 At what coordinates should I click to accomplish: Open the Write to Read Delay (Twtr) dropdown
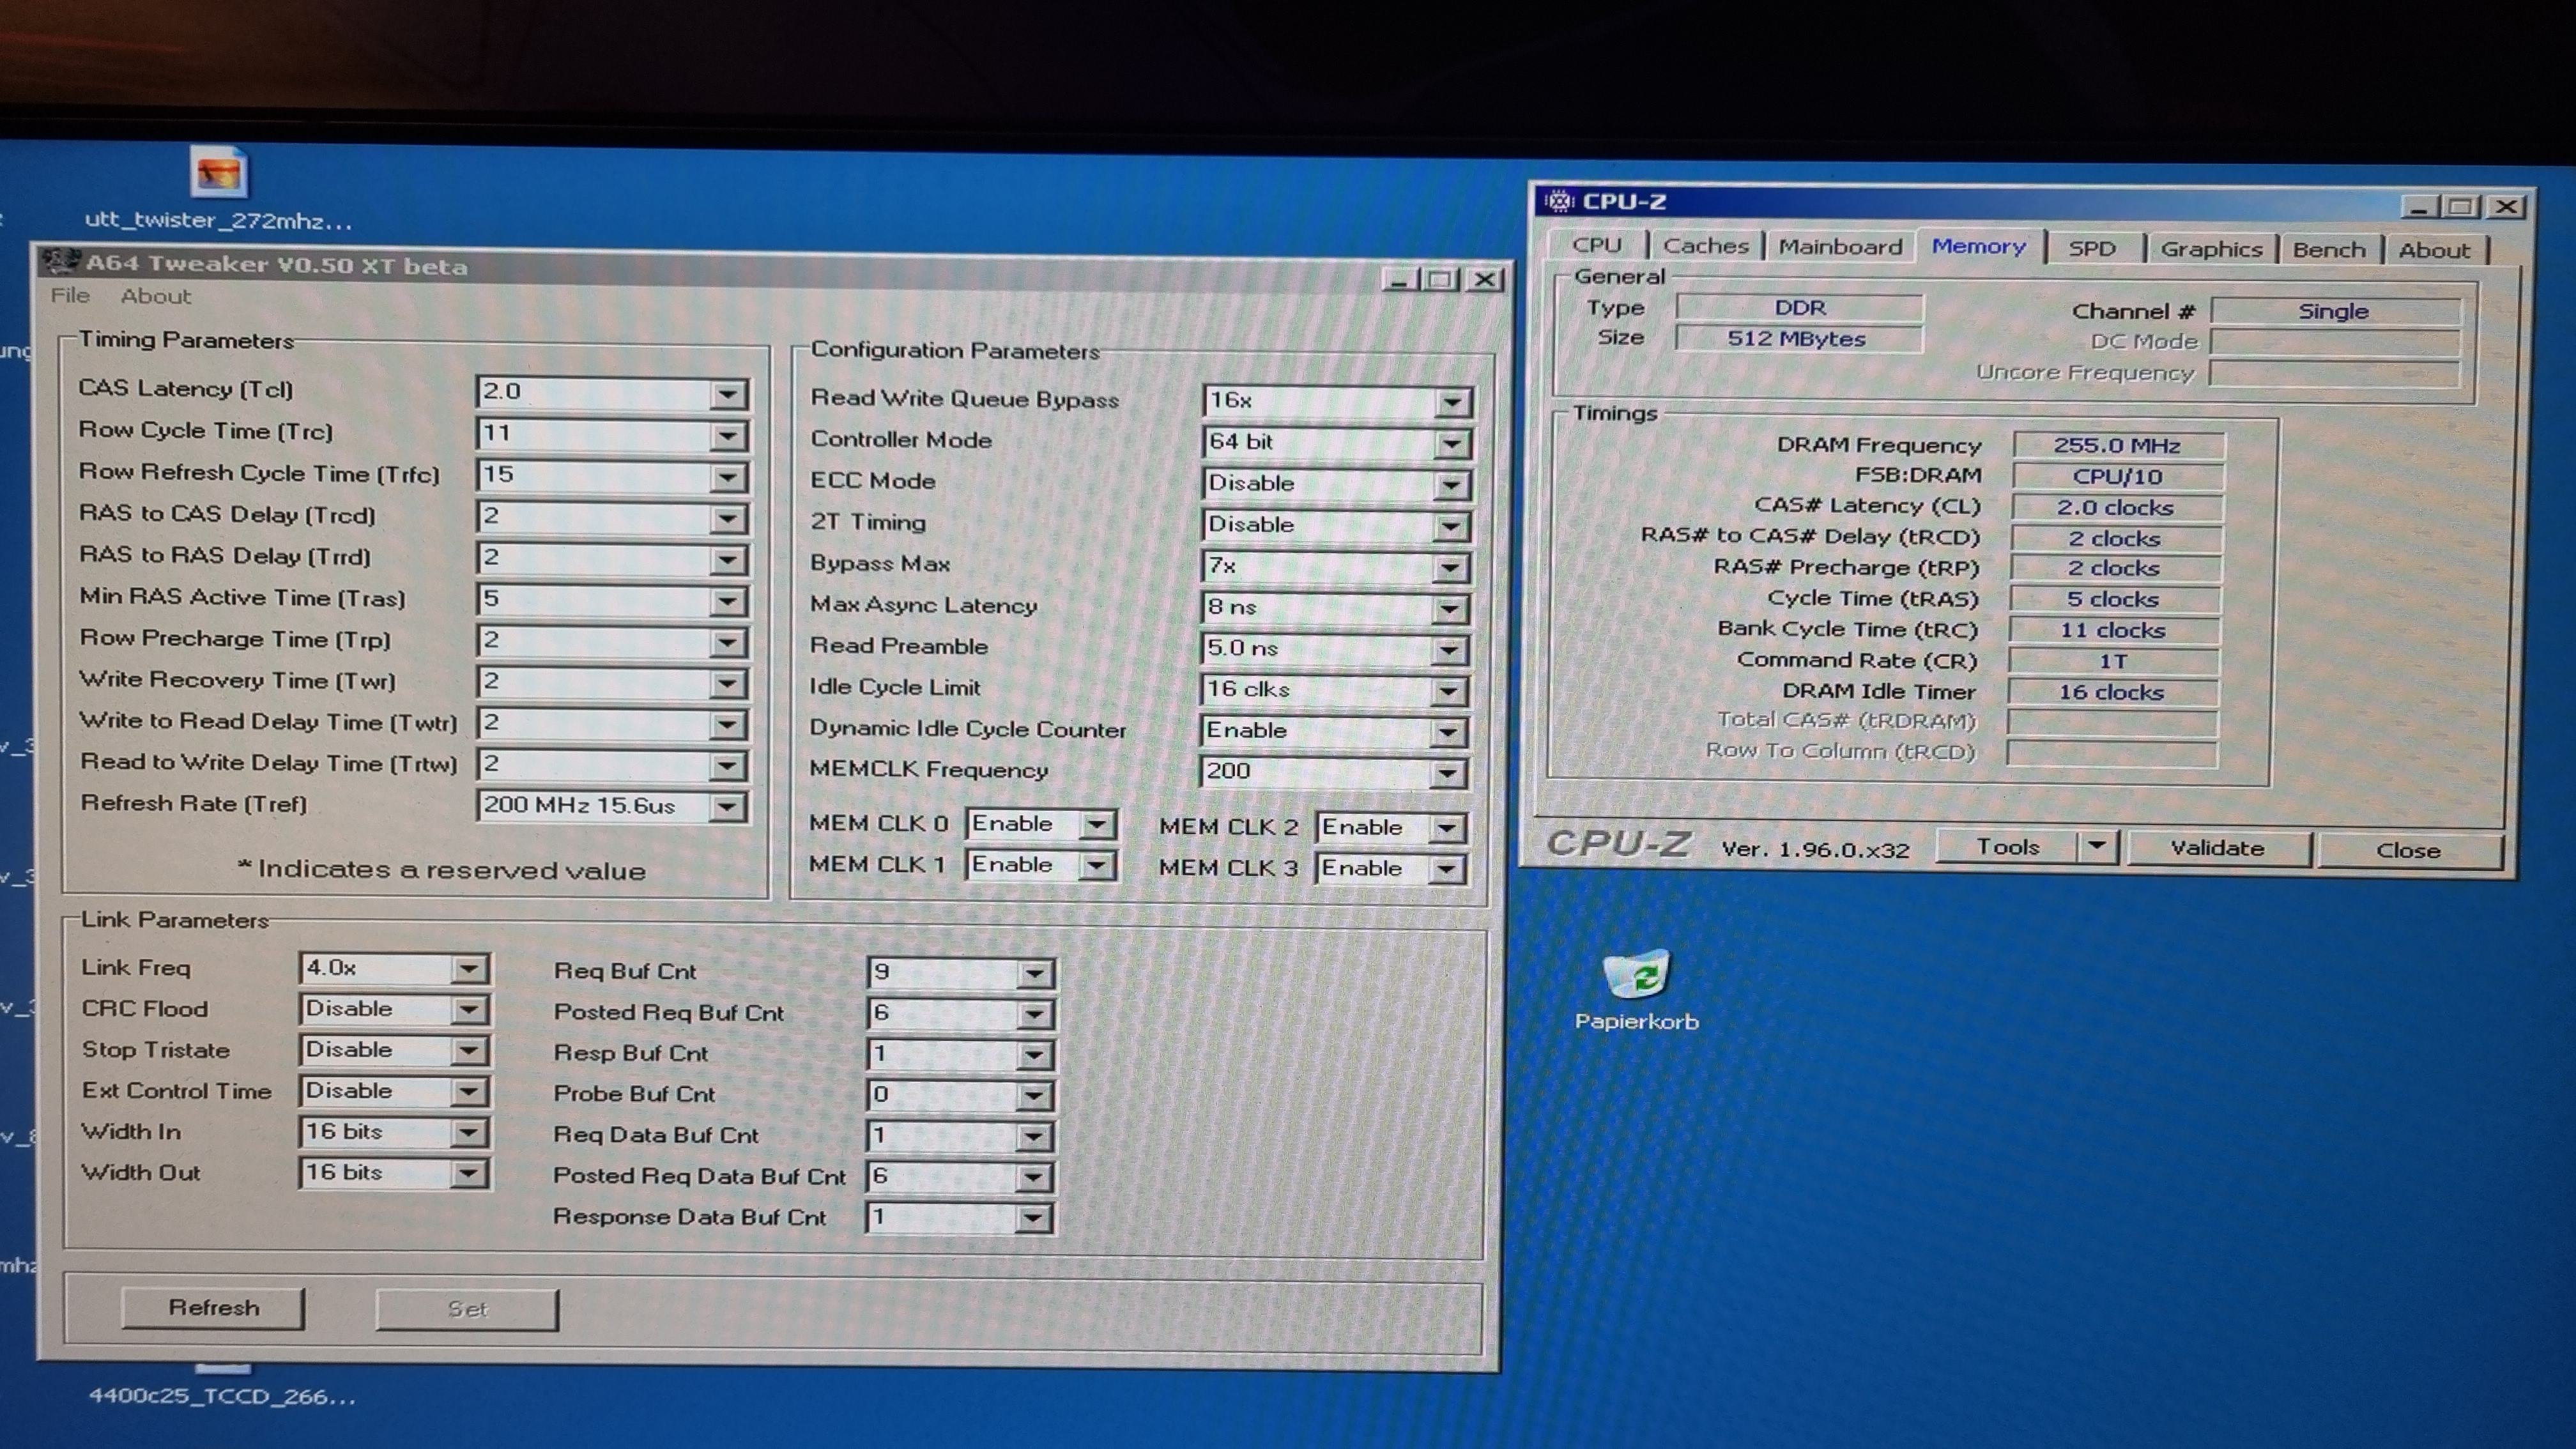pyautogui.click(x=728, y=724)
